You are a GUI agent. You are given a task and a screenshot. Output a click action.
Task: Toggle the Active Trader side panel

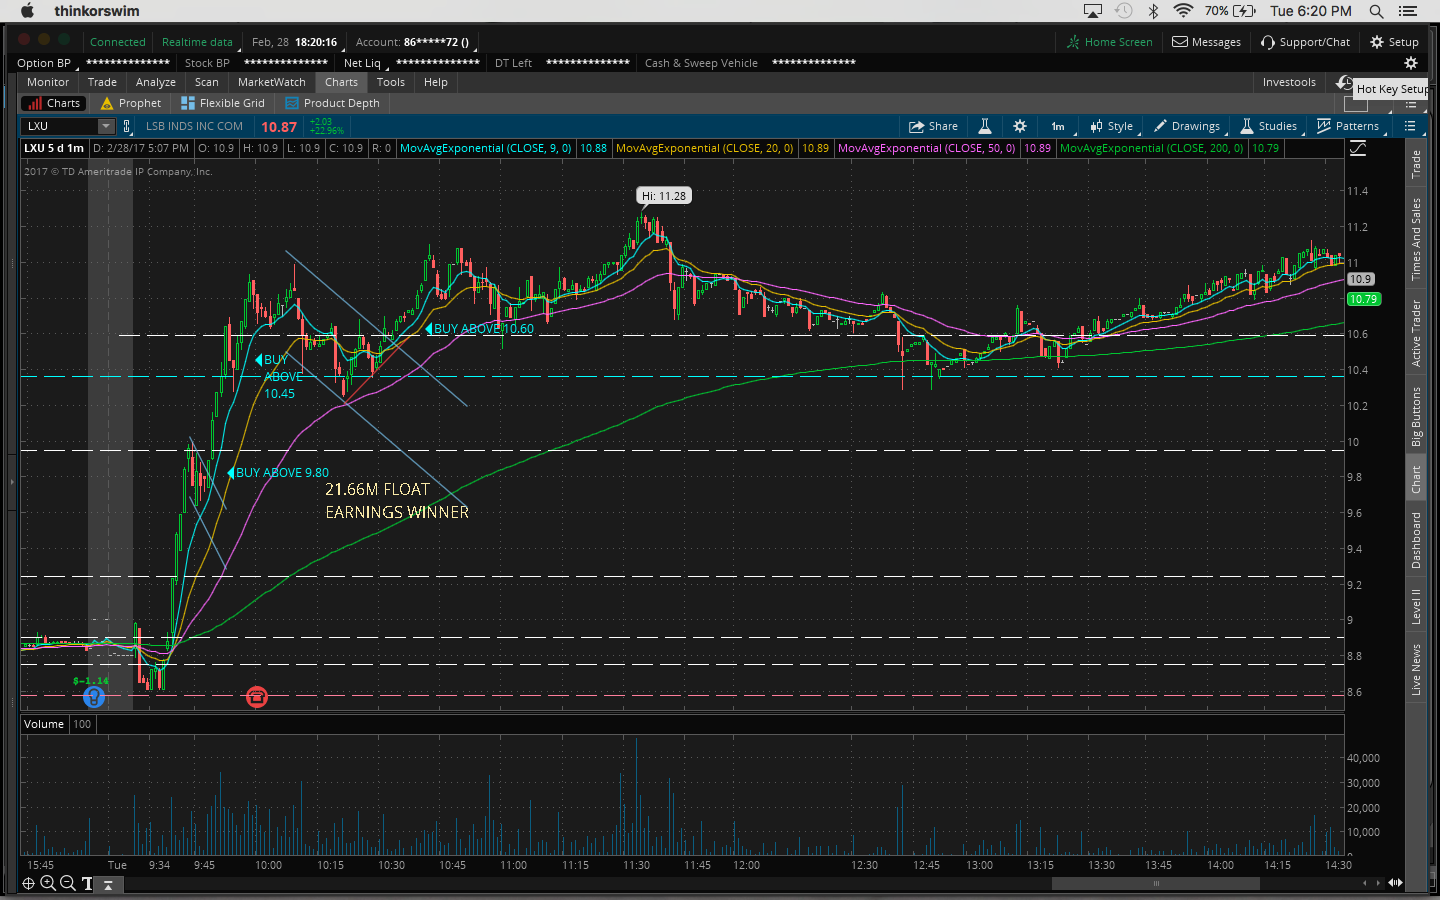[1416, 333]
